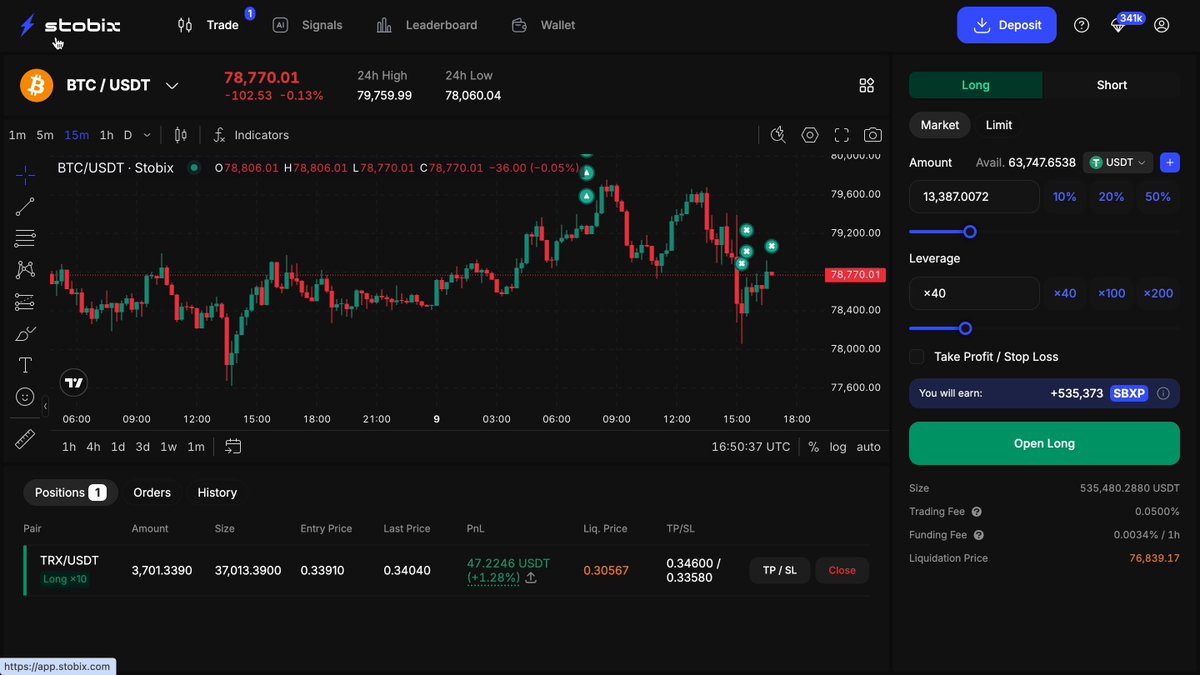Adjust the Leverage slider handle
Image resolution: width=1200 pixels, height=675 pixels.
pyautogui.click(x=965, y=328)
